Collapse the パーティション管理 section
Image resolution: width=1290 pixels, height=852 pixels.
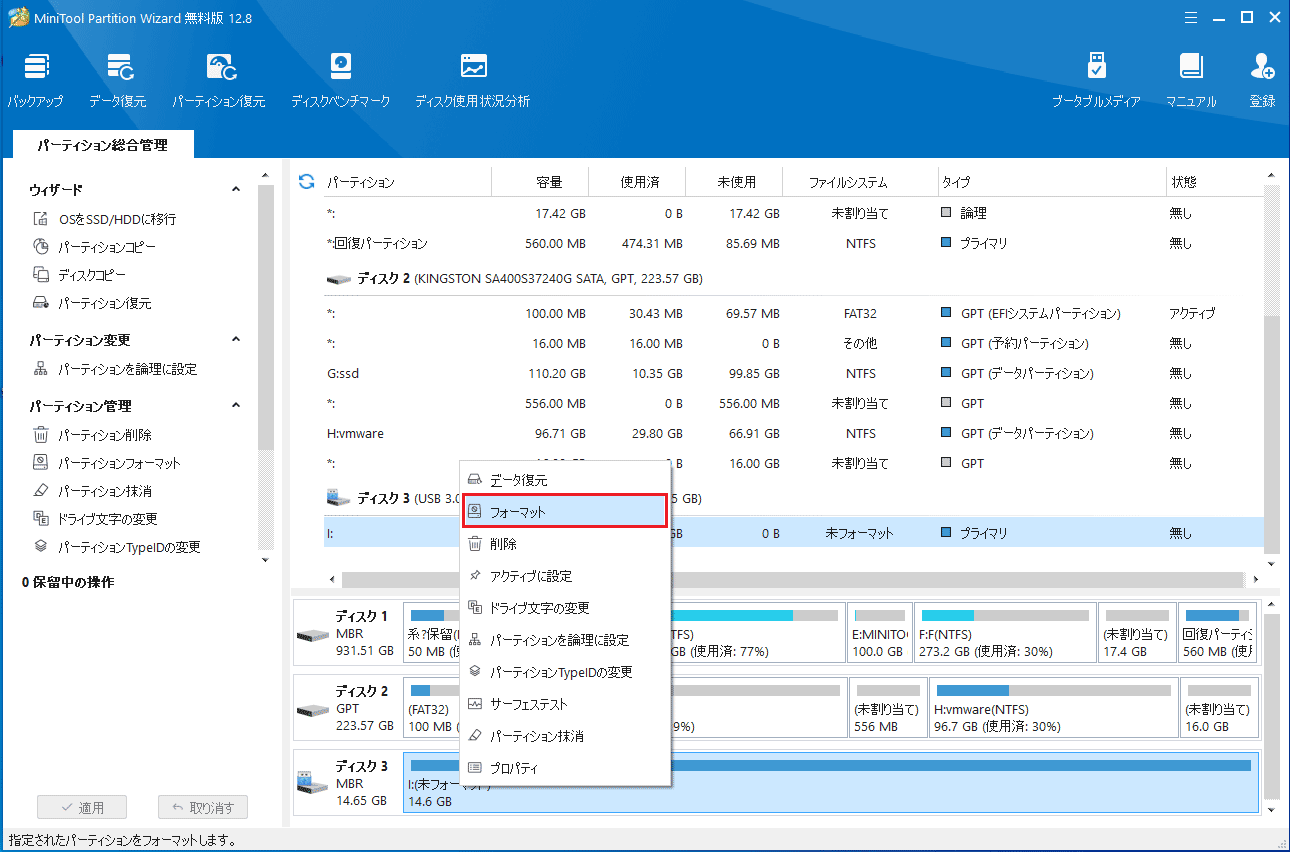[x=236, y=406]
